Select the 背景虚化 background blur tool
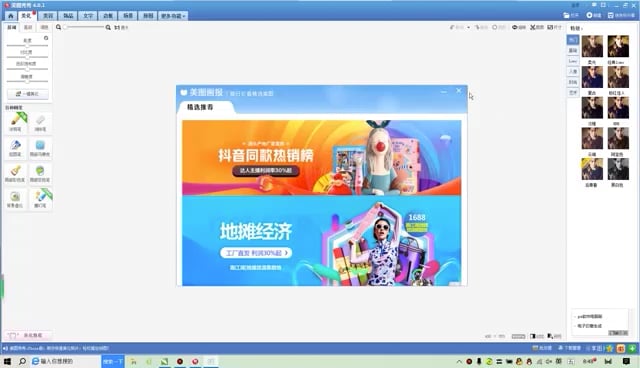This screenshot has width=640, height=368. tap(16, 199)
